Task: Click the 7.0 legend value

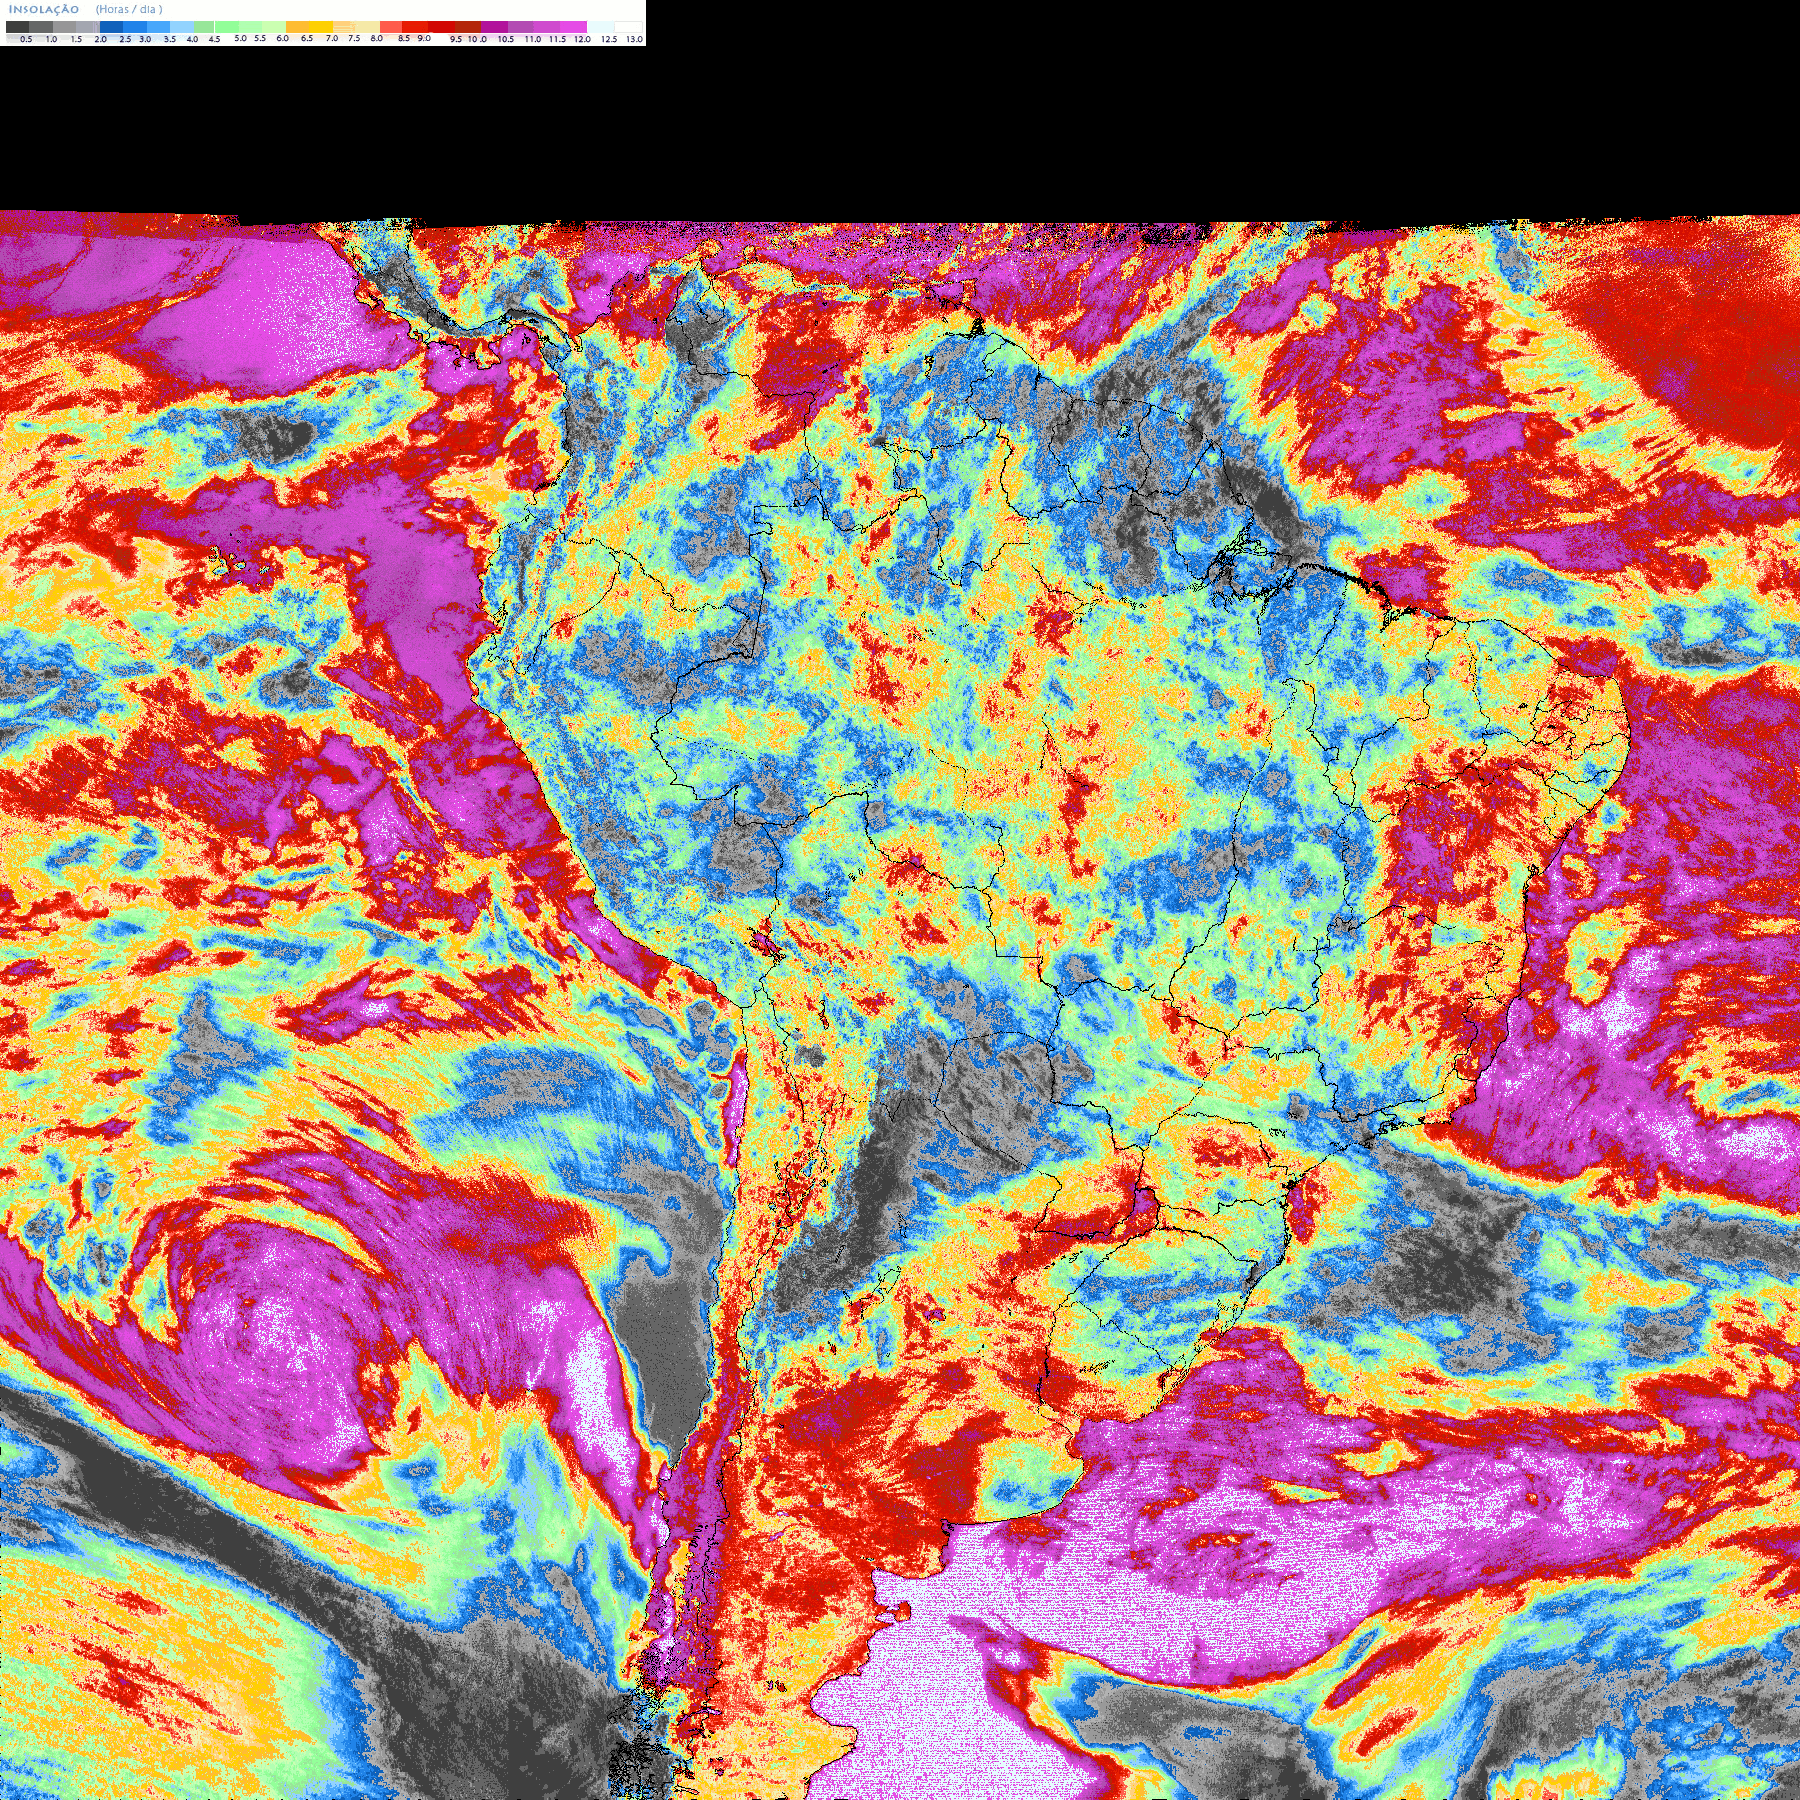Action: (332, 38)
